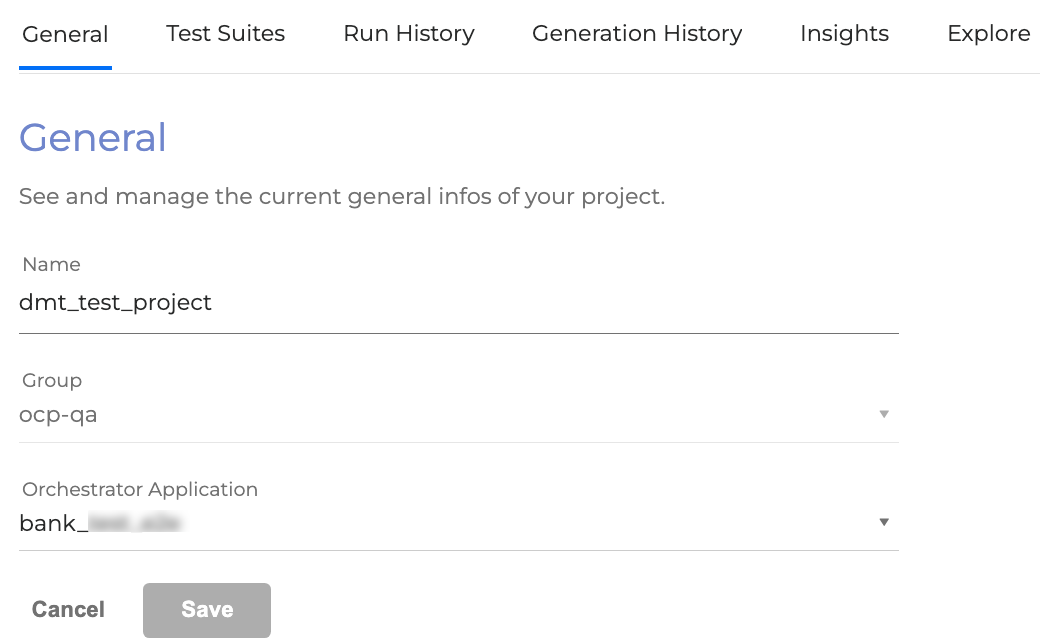Expand the Group dropdown arrow

point(883,414)
